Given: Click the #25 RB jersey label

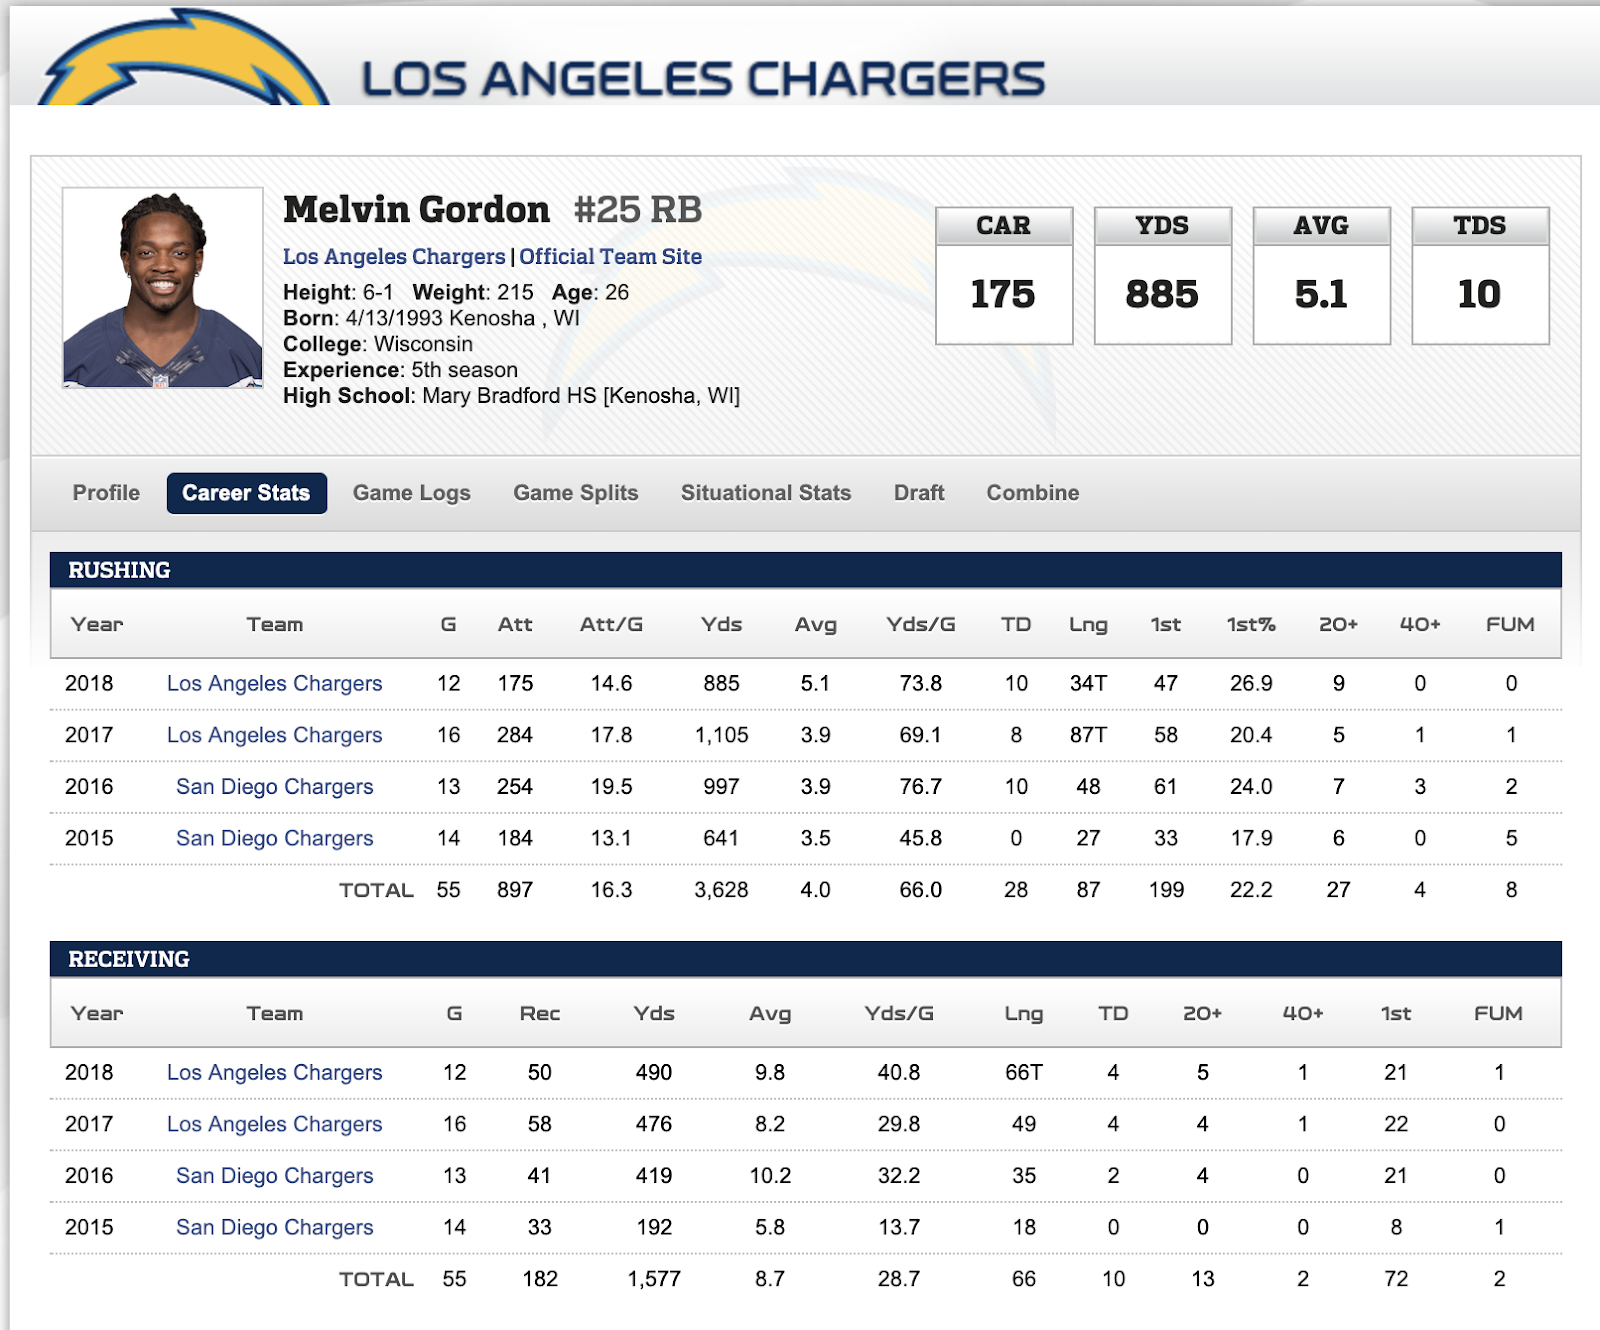Looking at the screenshot, I should click(638, 210).
